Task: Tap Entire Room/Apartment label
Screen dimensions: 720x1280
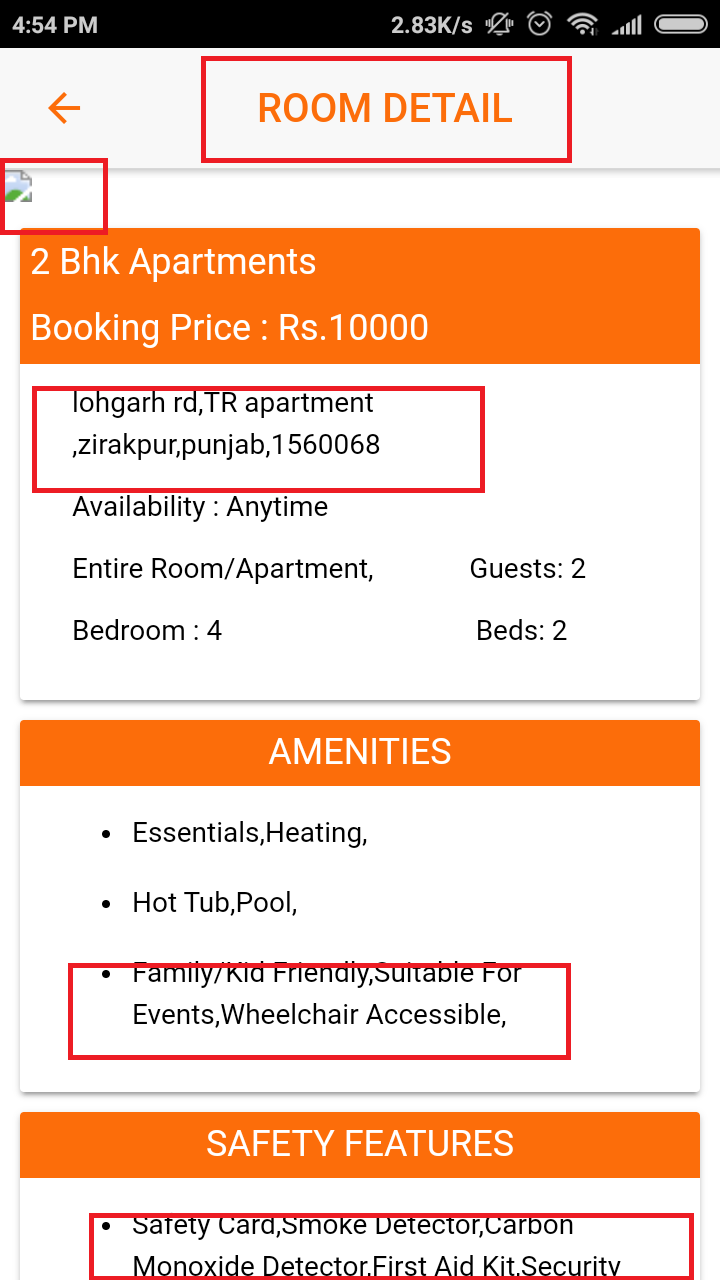Action: click(x=223, y=569)
